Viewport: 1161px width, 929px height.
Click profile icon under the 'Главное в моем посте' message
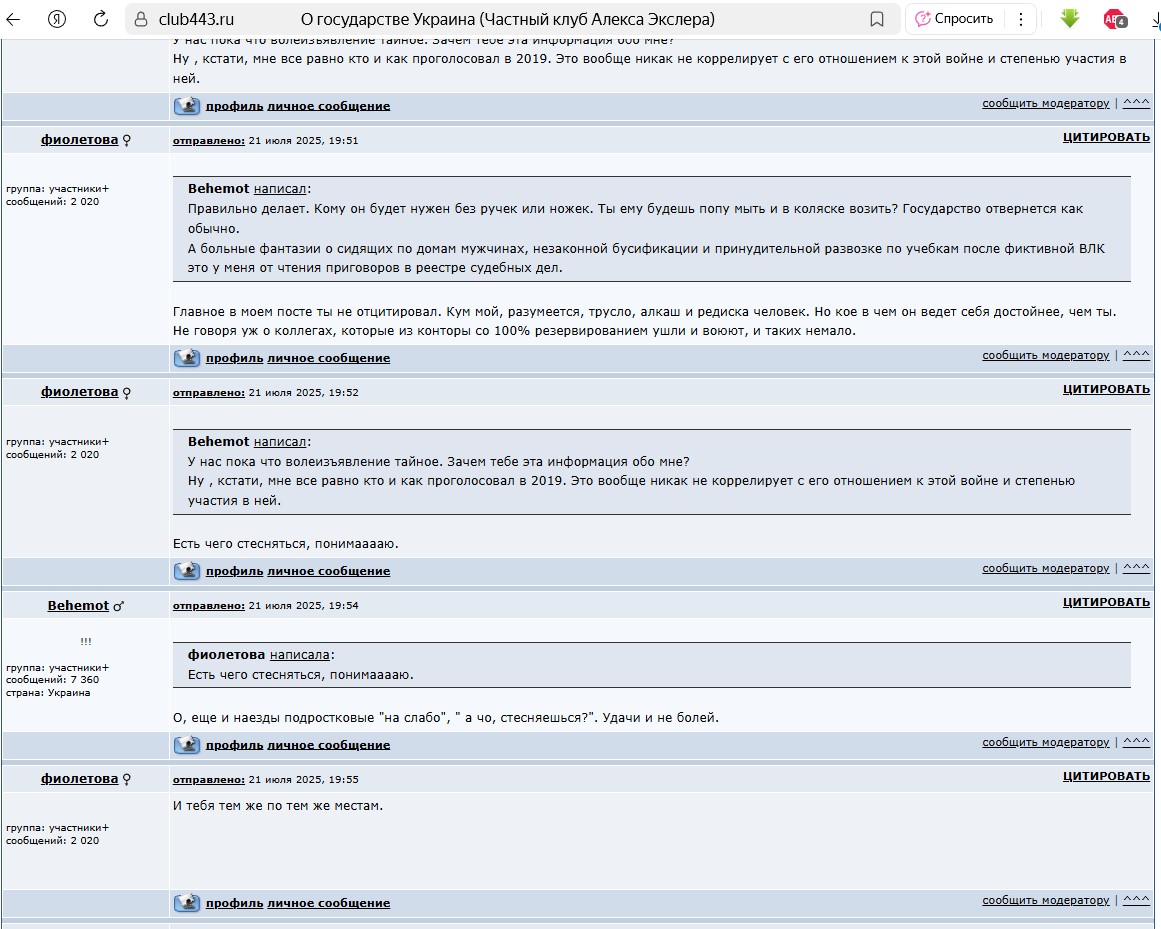[187, 358]
